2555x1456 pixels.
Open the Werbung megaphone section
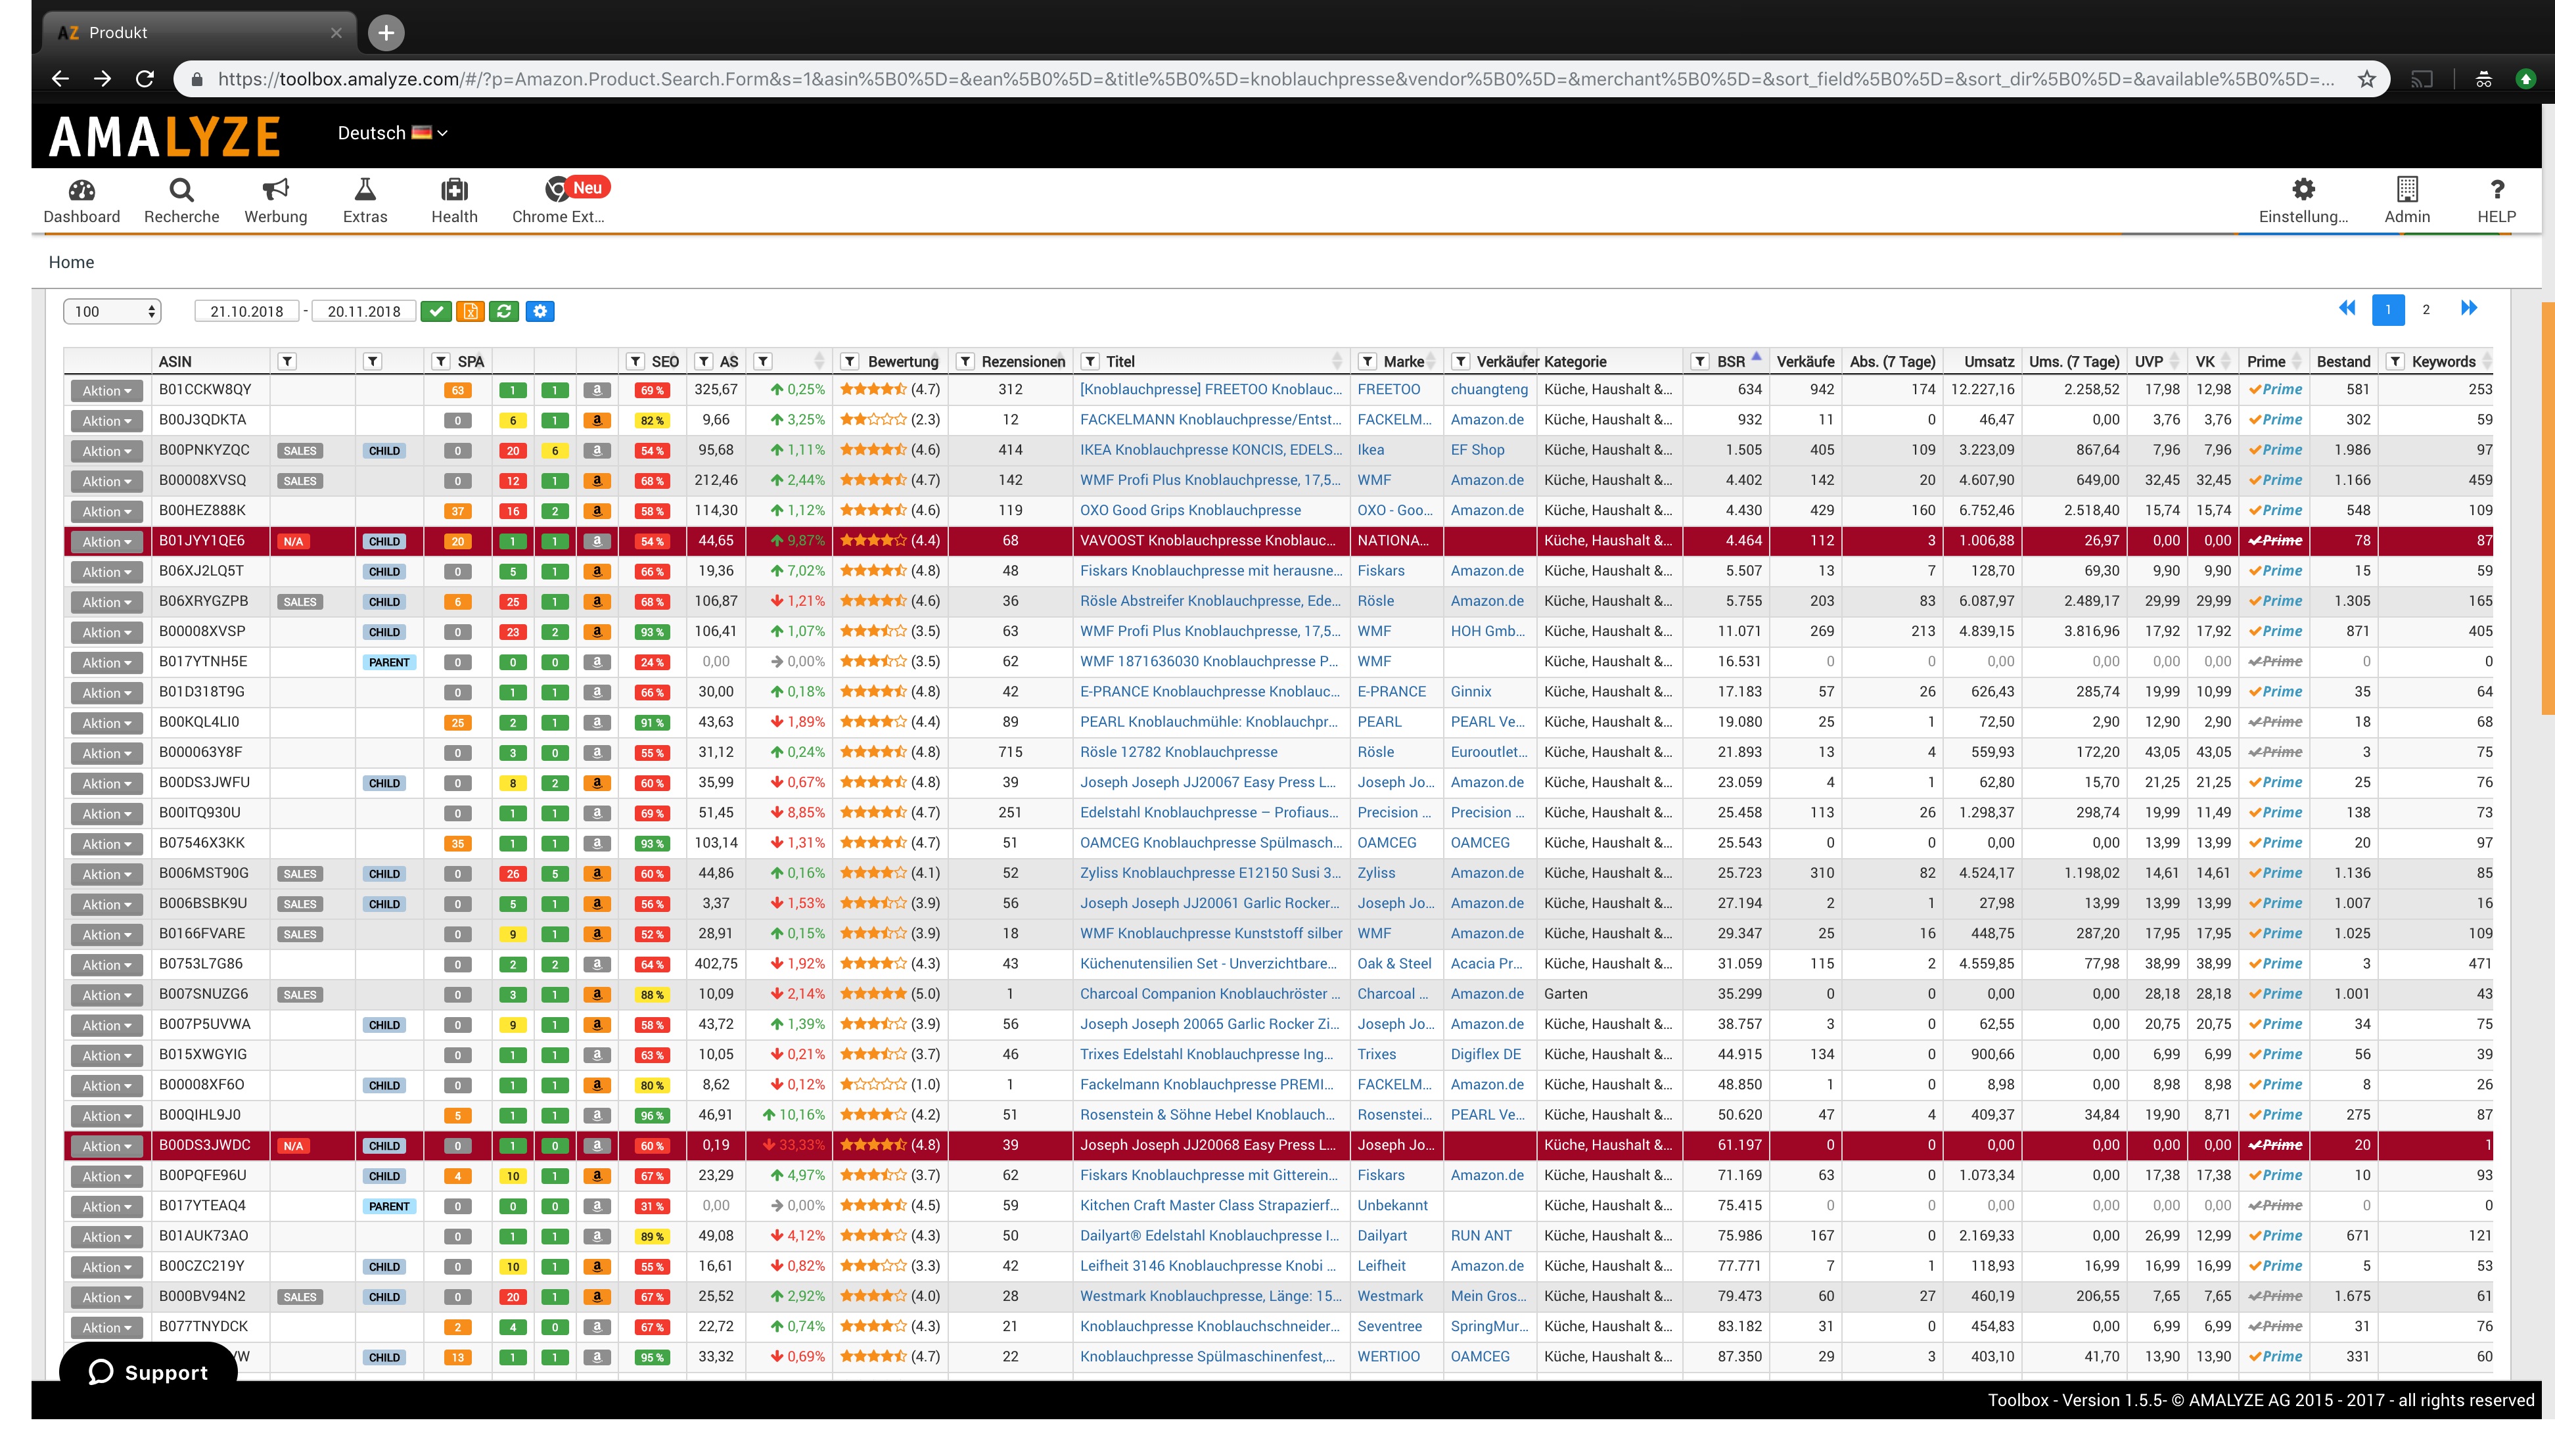tap(275, 200)
